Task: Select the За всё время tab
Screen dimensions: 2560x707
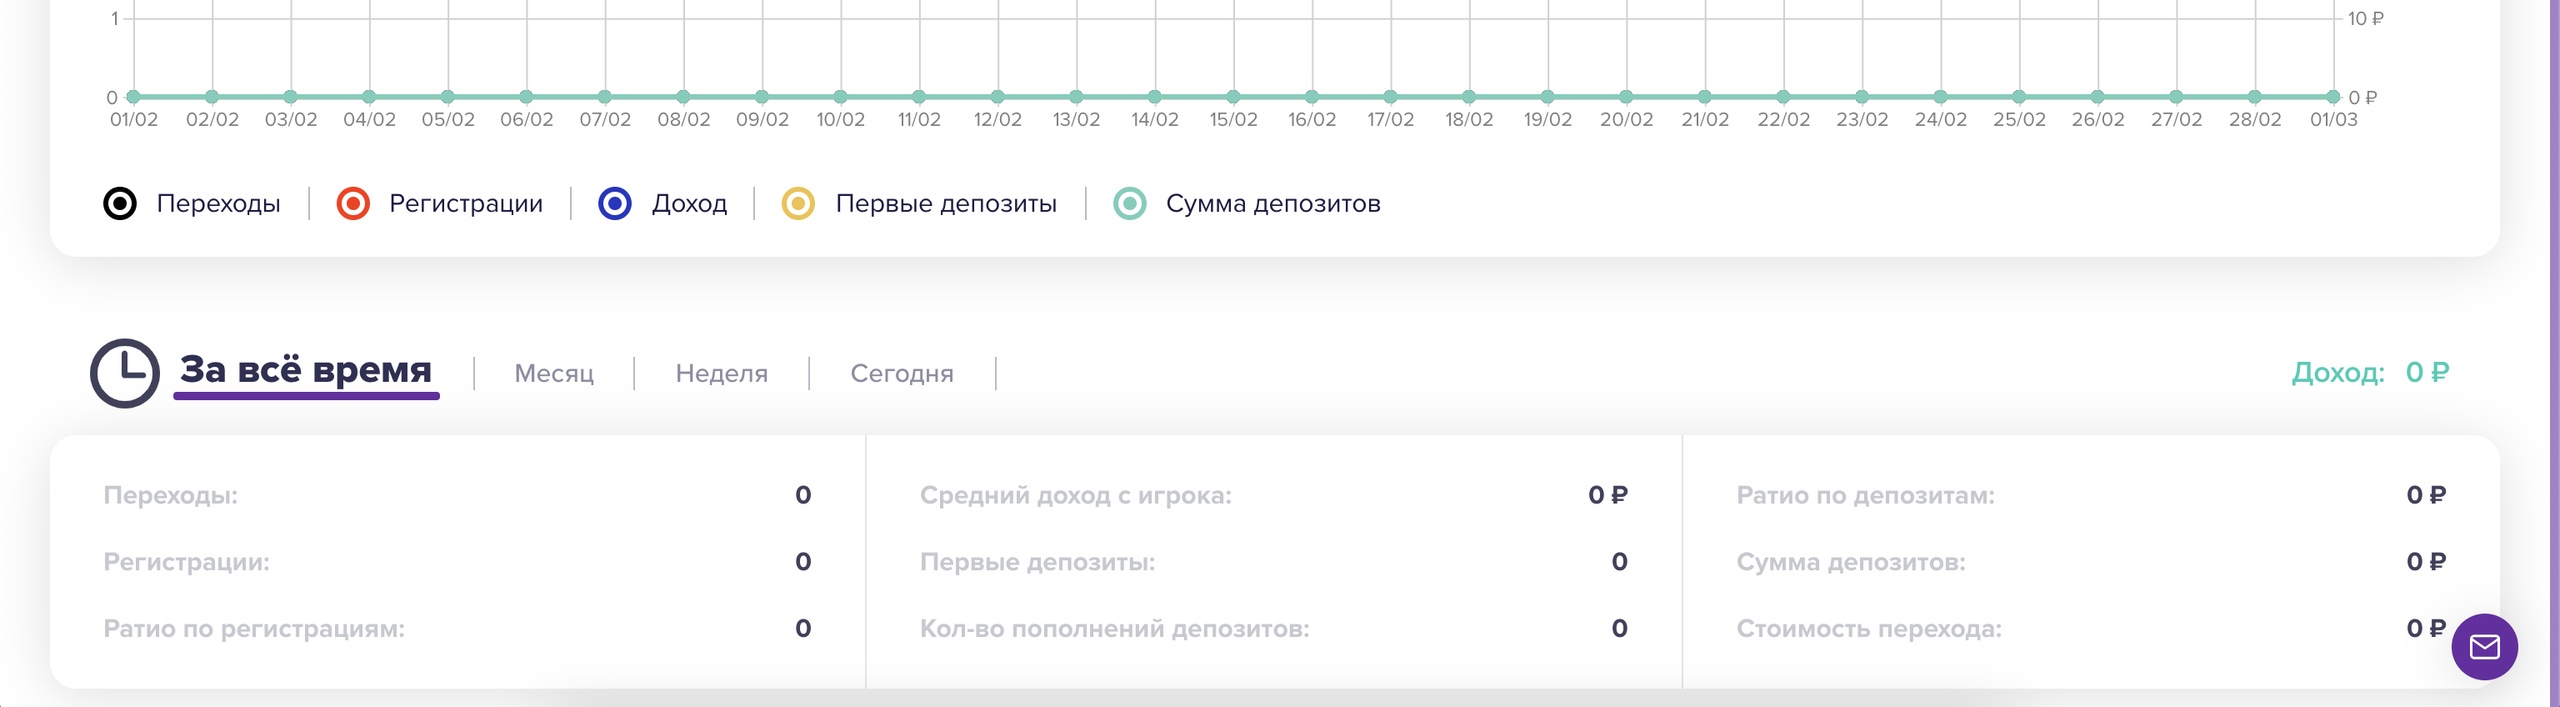Action: pos(306,370)
